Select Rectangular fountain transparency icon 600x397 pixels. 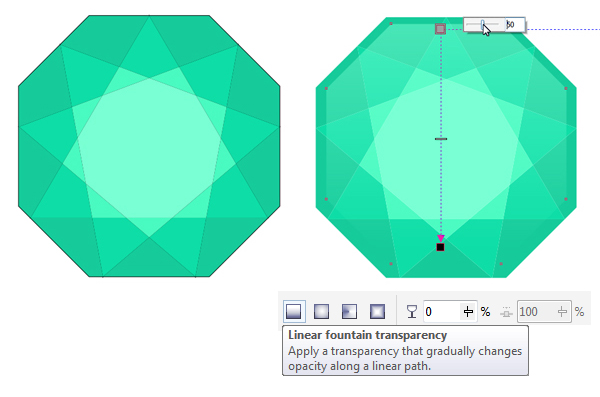coord(377,311)
